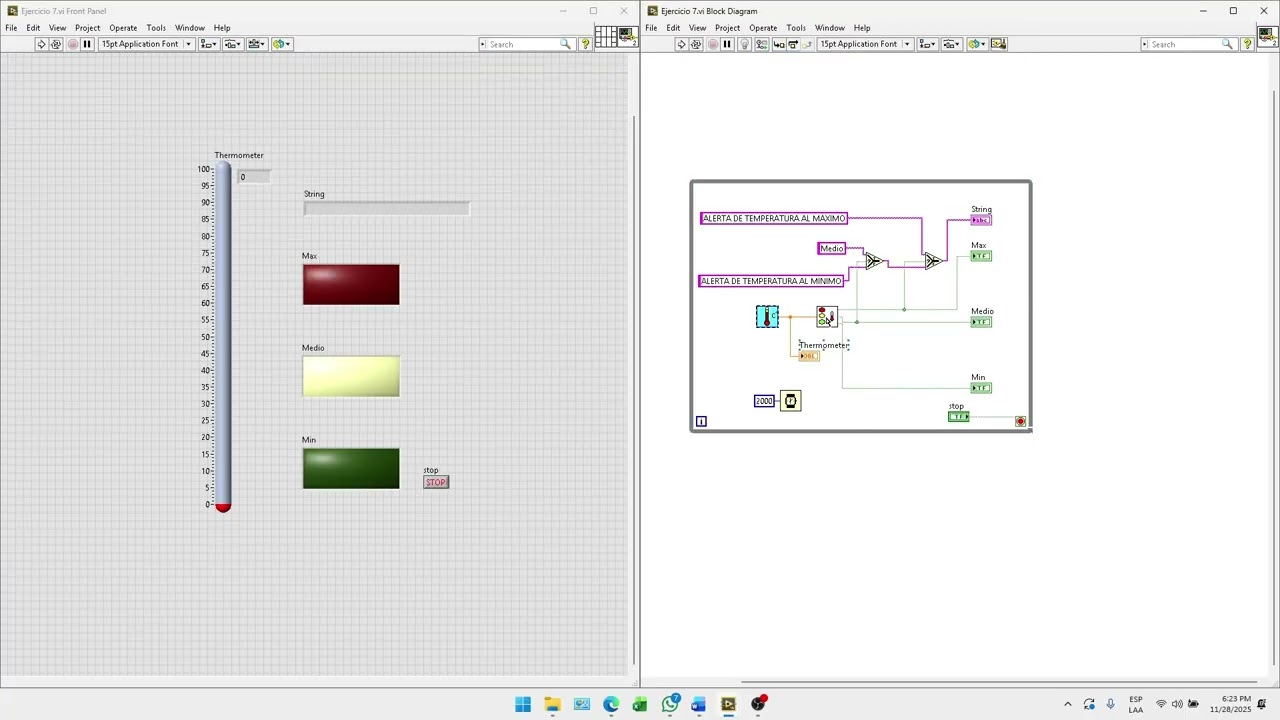Click Abort Execution in the Block Diagram toolbar
The width and height of the screenshot is (1280, 720).
coord(712,44)
